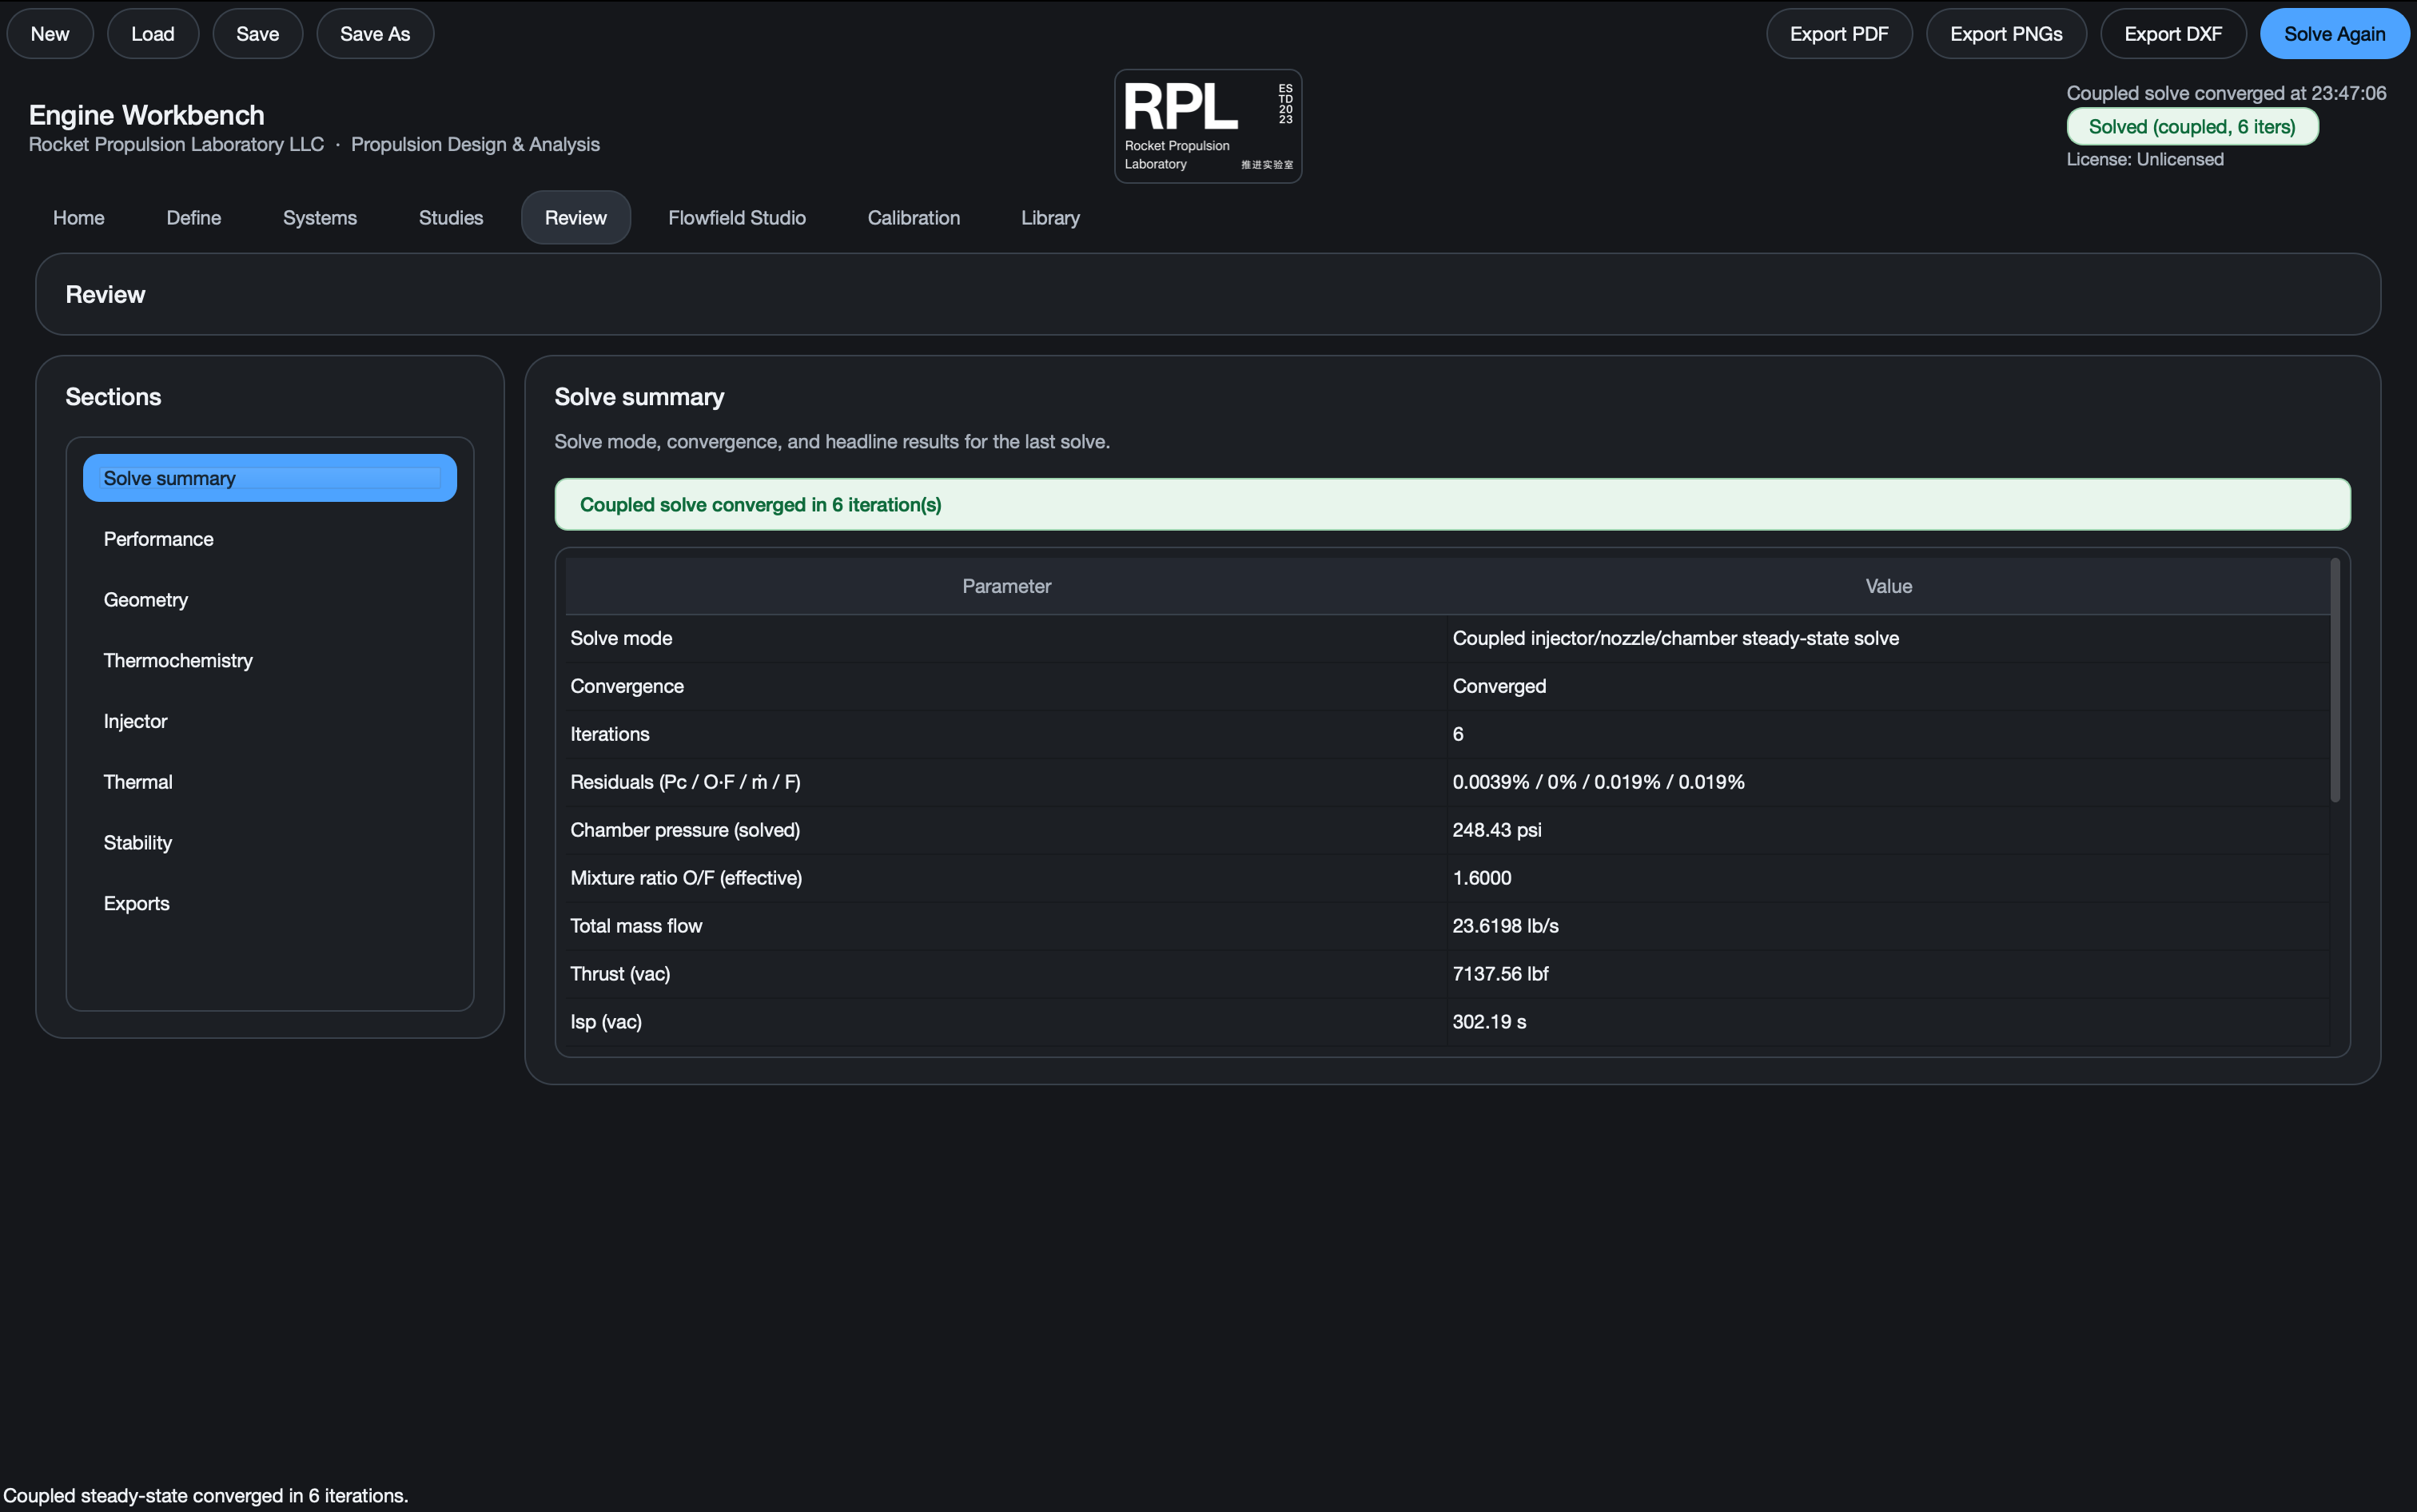Click the 'Sections' panel heading
The height and width of the screenshot is (1512, 2417).
(113, 397)
